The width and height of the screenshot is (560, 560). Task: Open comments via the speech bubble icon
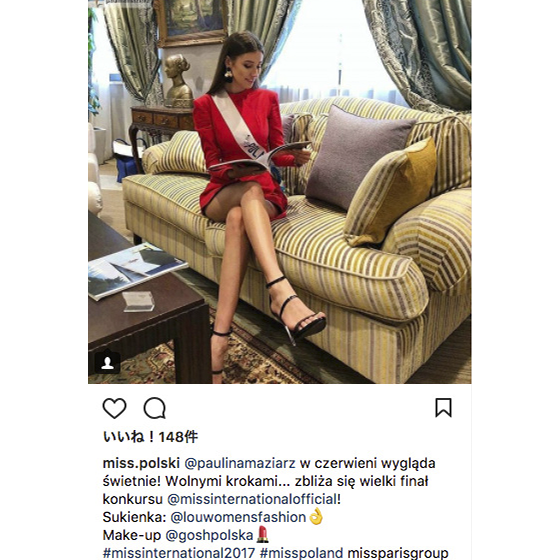155,408
